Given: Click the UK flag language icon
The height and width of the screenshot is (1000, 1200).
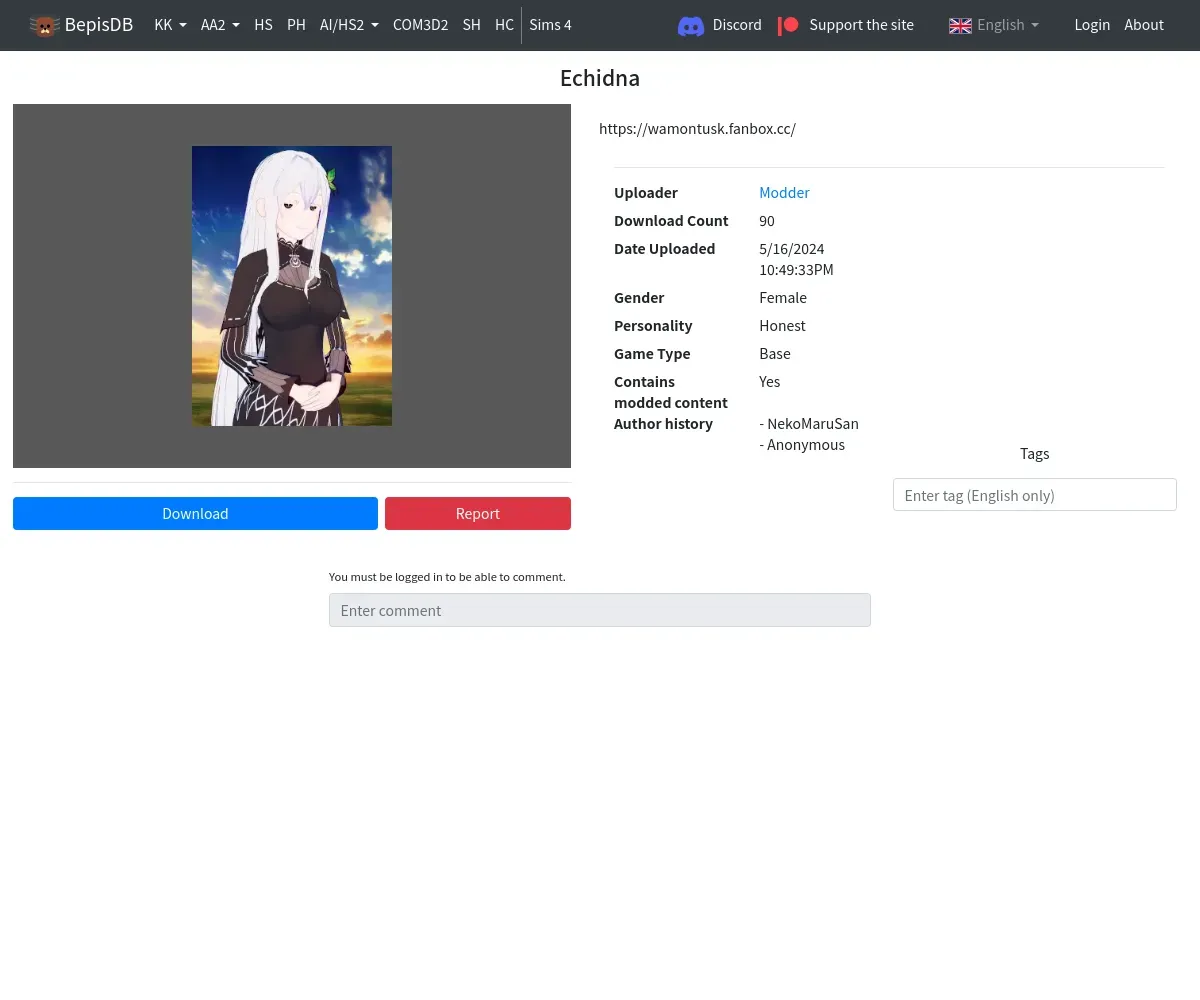Looking at the screenshot, I should click(x=960, y=26).
